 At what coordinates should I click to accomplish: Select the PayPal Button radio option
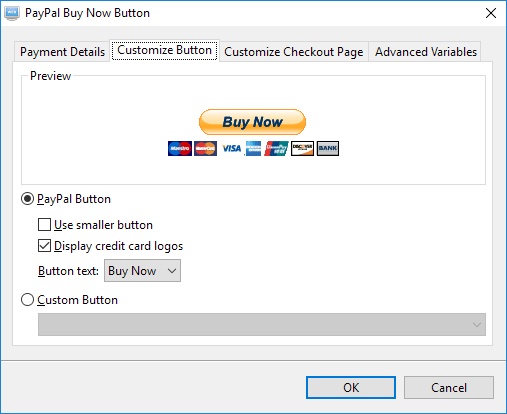pyautogui.click(x=27, y=199)
